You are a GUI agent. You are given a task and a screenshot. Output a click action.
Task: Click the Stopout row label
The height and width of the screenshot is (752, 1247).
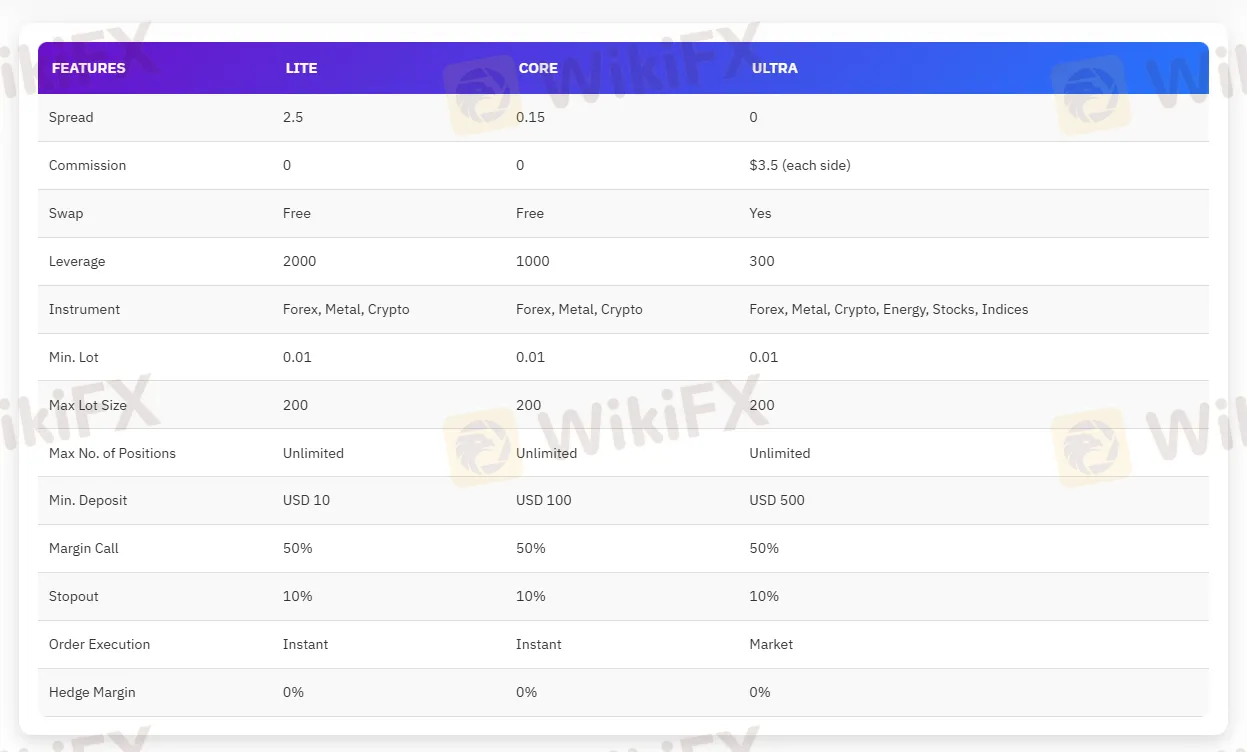(74, 596)
